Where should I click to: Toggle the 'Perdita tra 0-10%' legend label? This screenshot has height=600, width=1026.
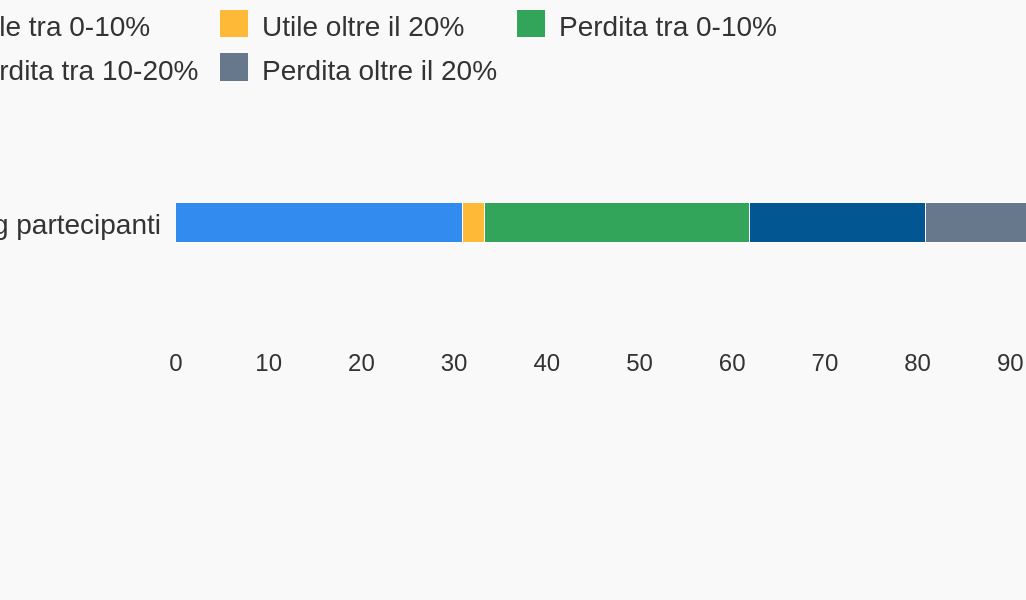667,27
